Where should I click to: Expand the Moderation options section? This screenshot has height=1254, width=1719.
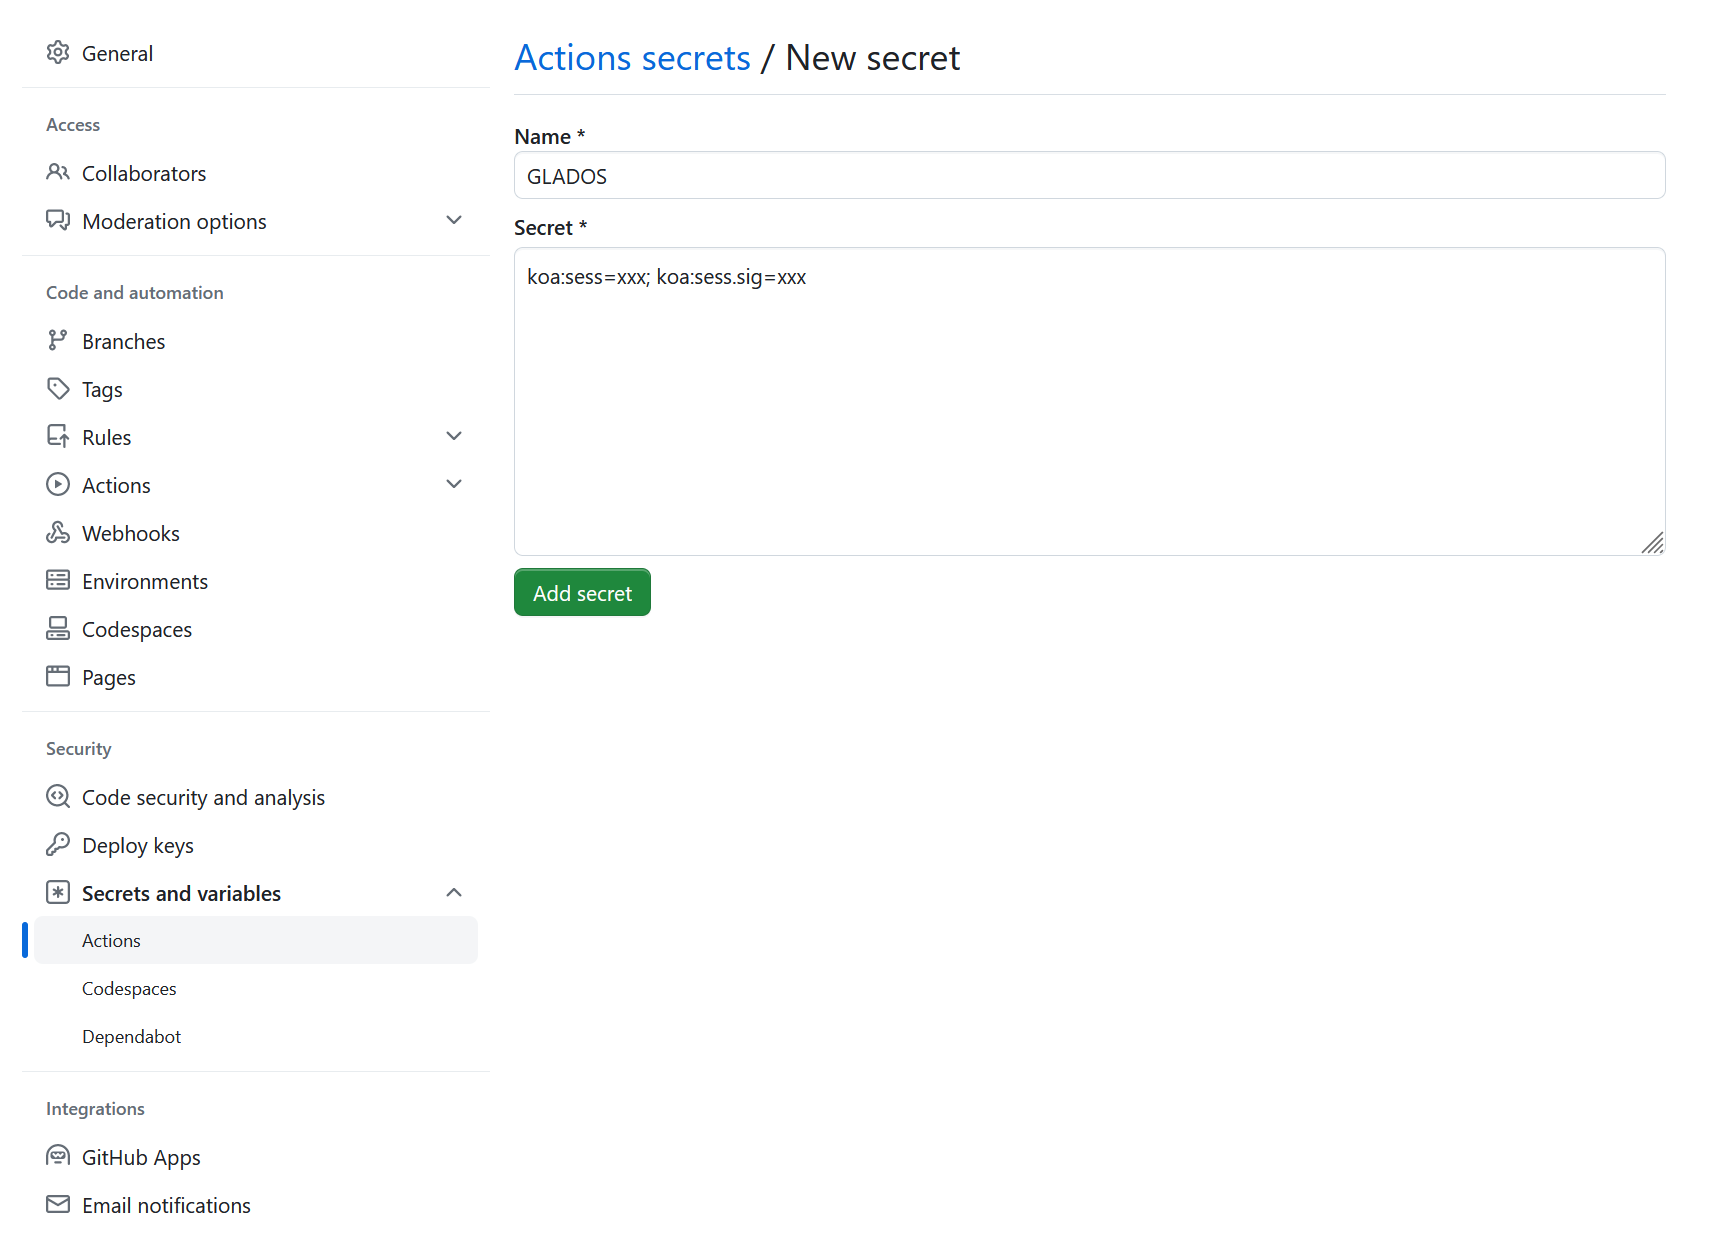pos(454,220)
